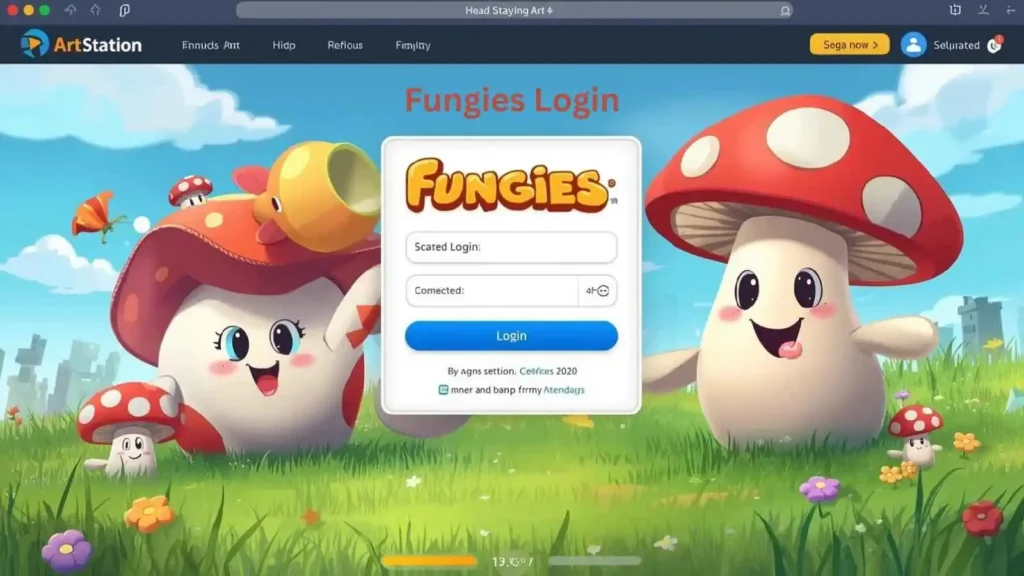This screenshot has height=576, width=1024.
Task: Click the password visibility icon in the Comected field
Action: tap(602, 291)
